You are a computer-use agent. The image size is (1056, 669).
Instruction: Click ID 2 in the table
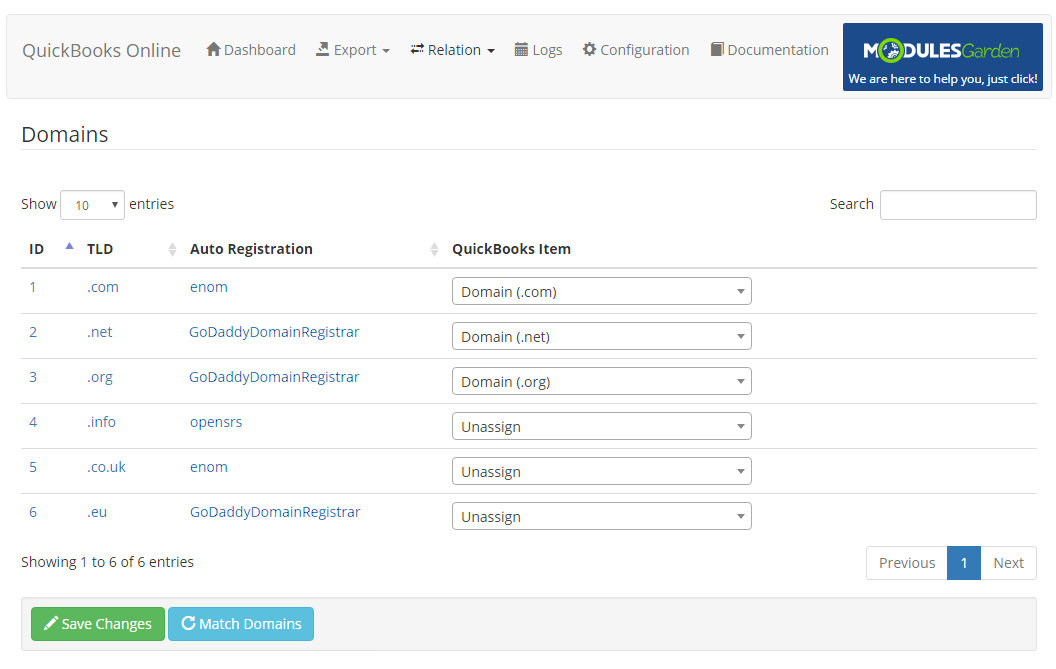point(32,332)
